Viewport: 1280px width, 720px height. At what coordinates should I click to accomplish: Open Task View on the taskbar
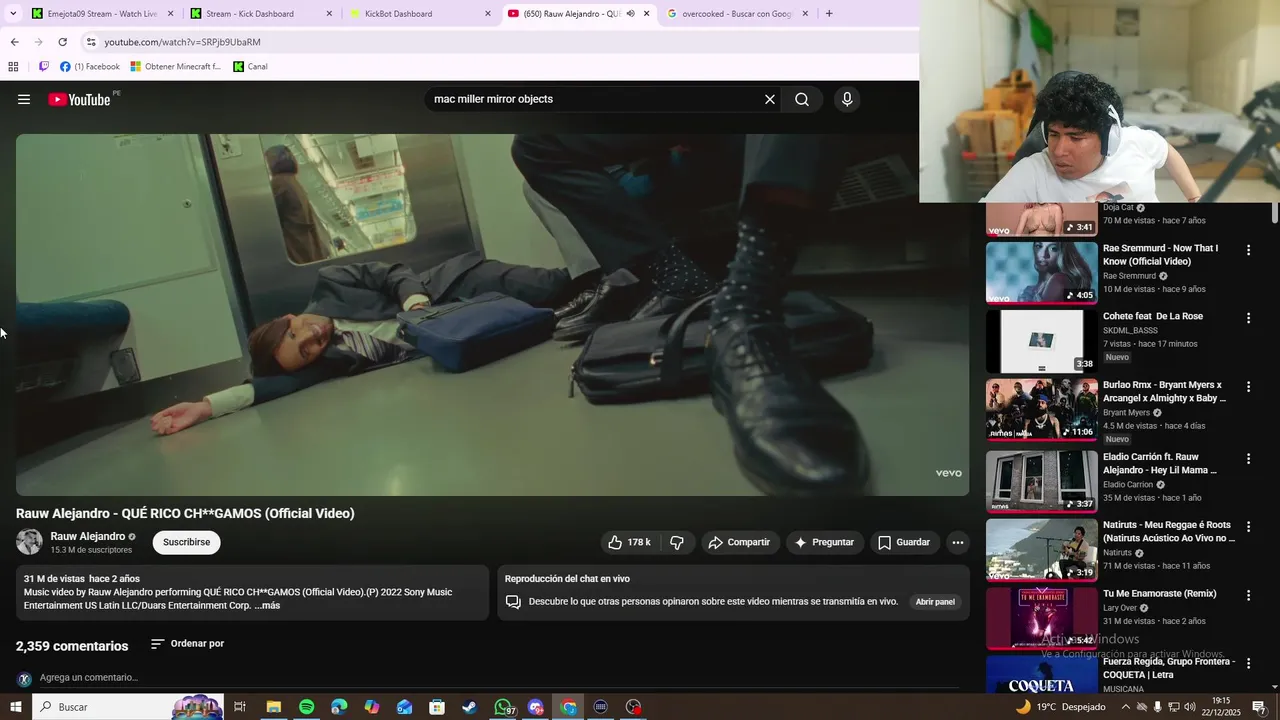coord(240,707)
